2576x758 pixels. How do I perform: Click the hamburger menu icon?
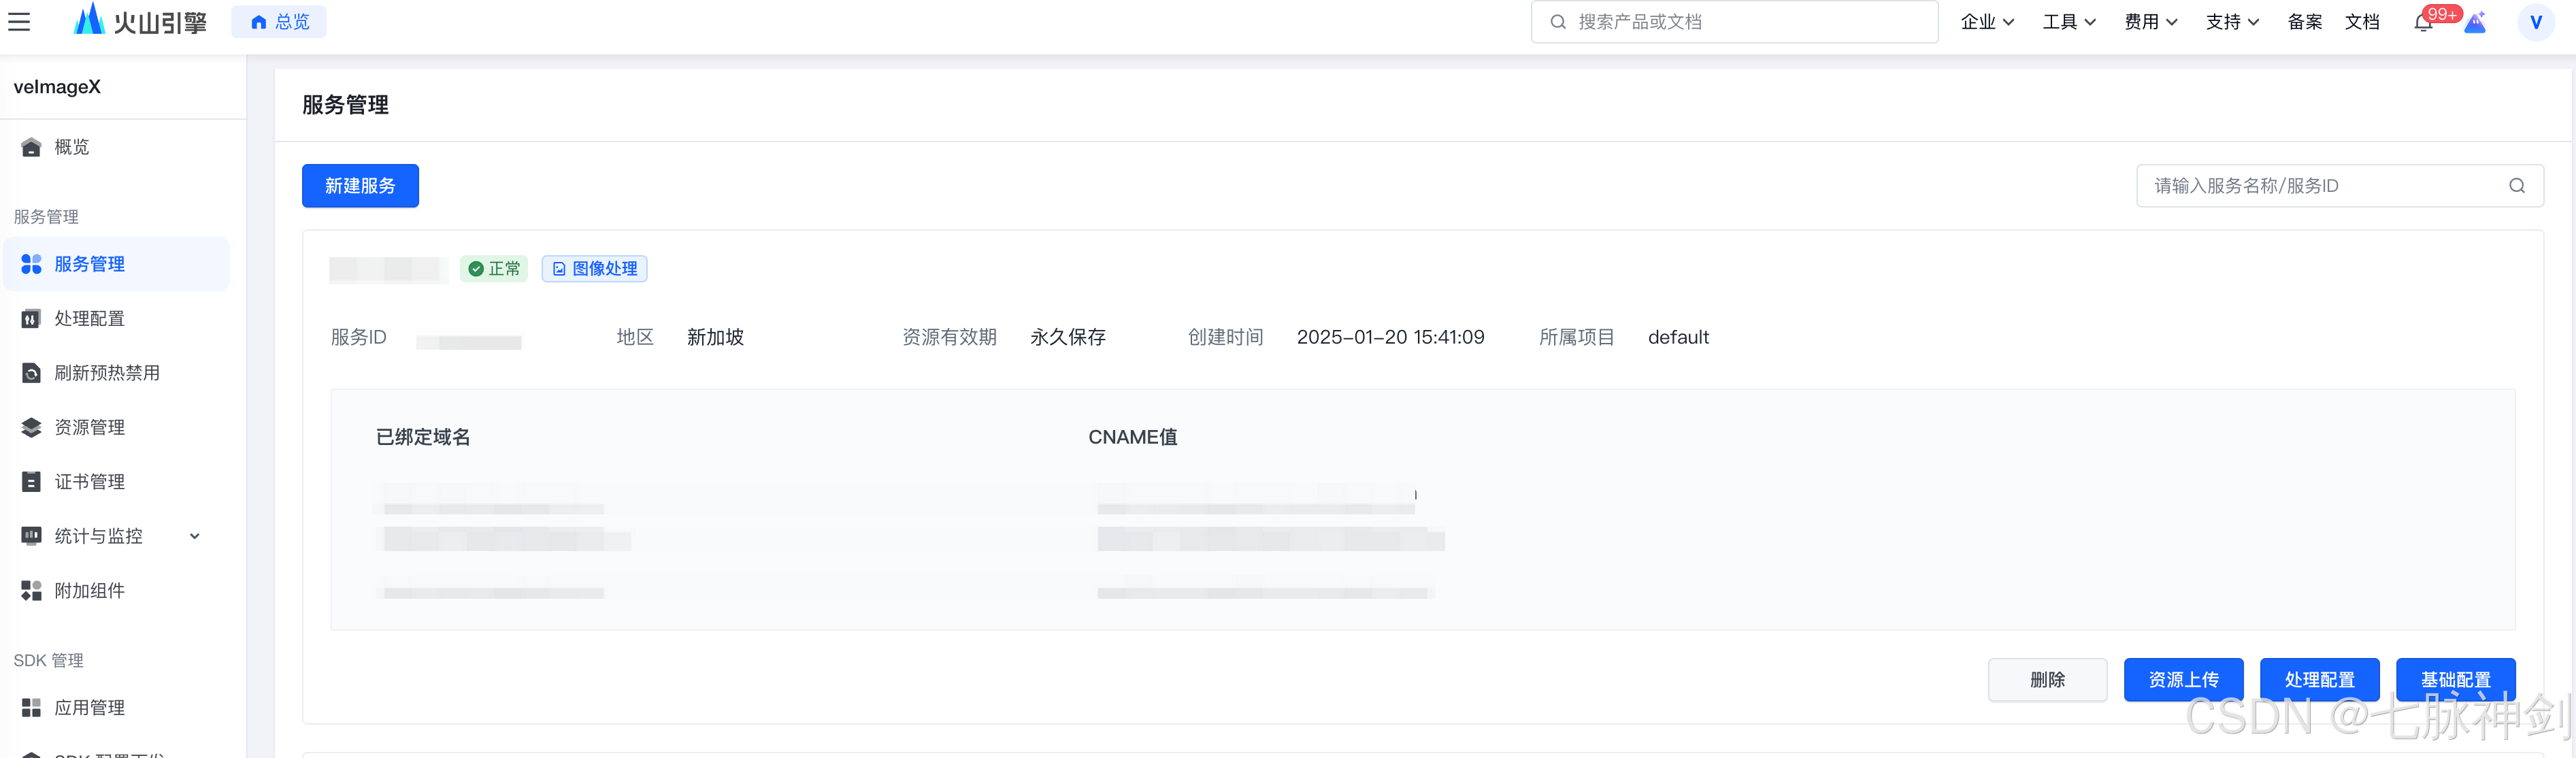[x=19, y=21]
